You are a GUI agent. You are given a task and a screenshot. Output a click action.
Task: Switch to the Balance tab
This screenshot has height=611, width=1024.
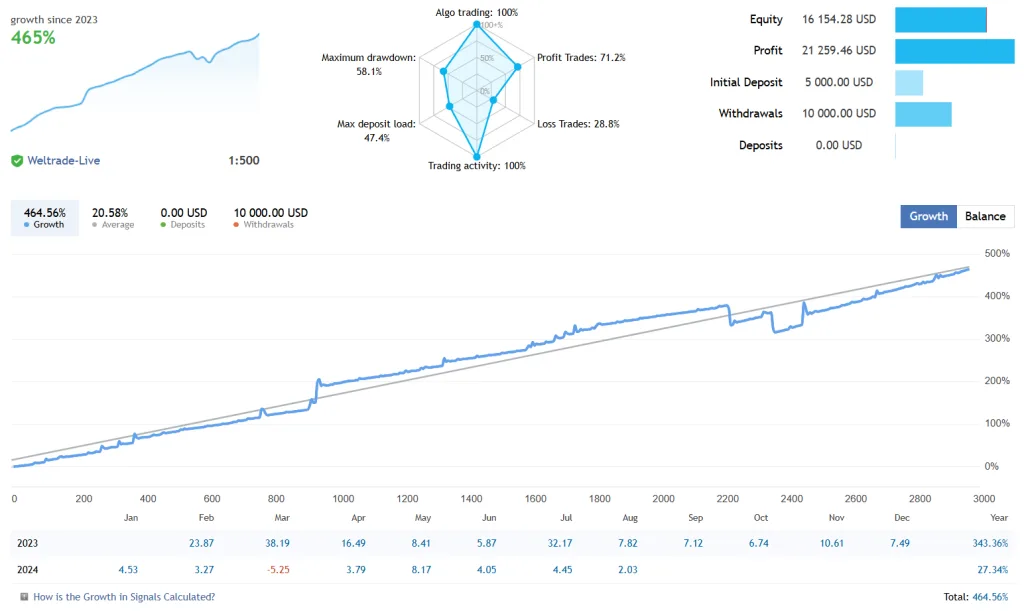pos(985,216)
